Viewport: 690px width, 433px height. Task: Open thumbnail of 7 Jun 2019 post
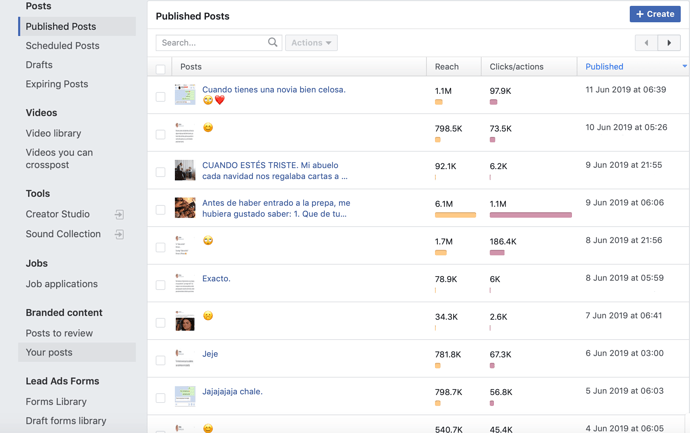tap(185, 321)
